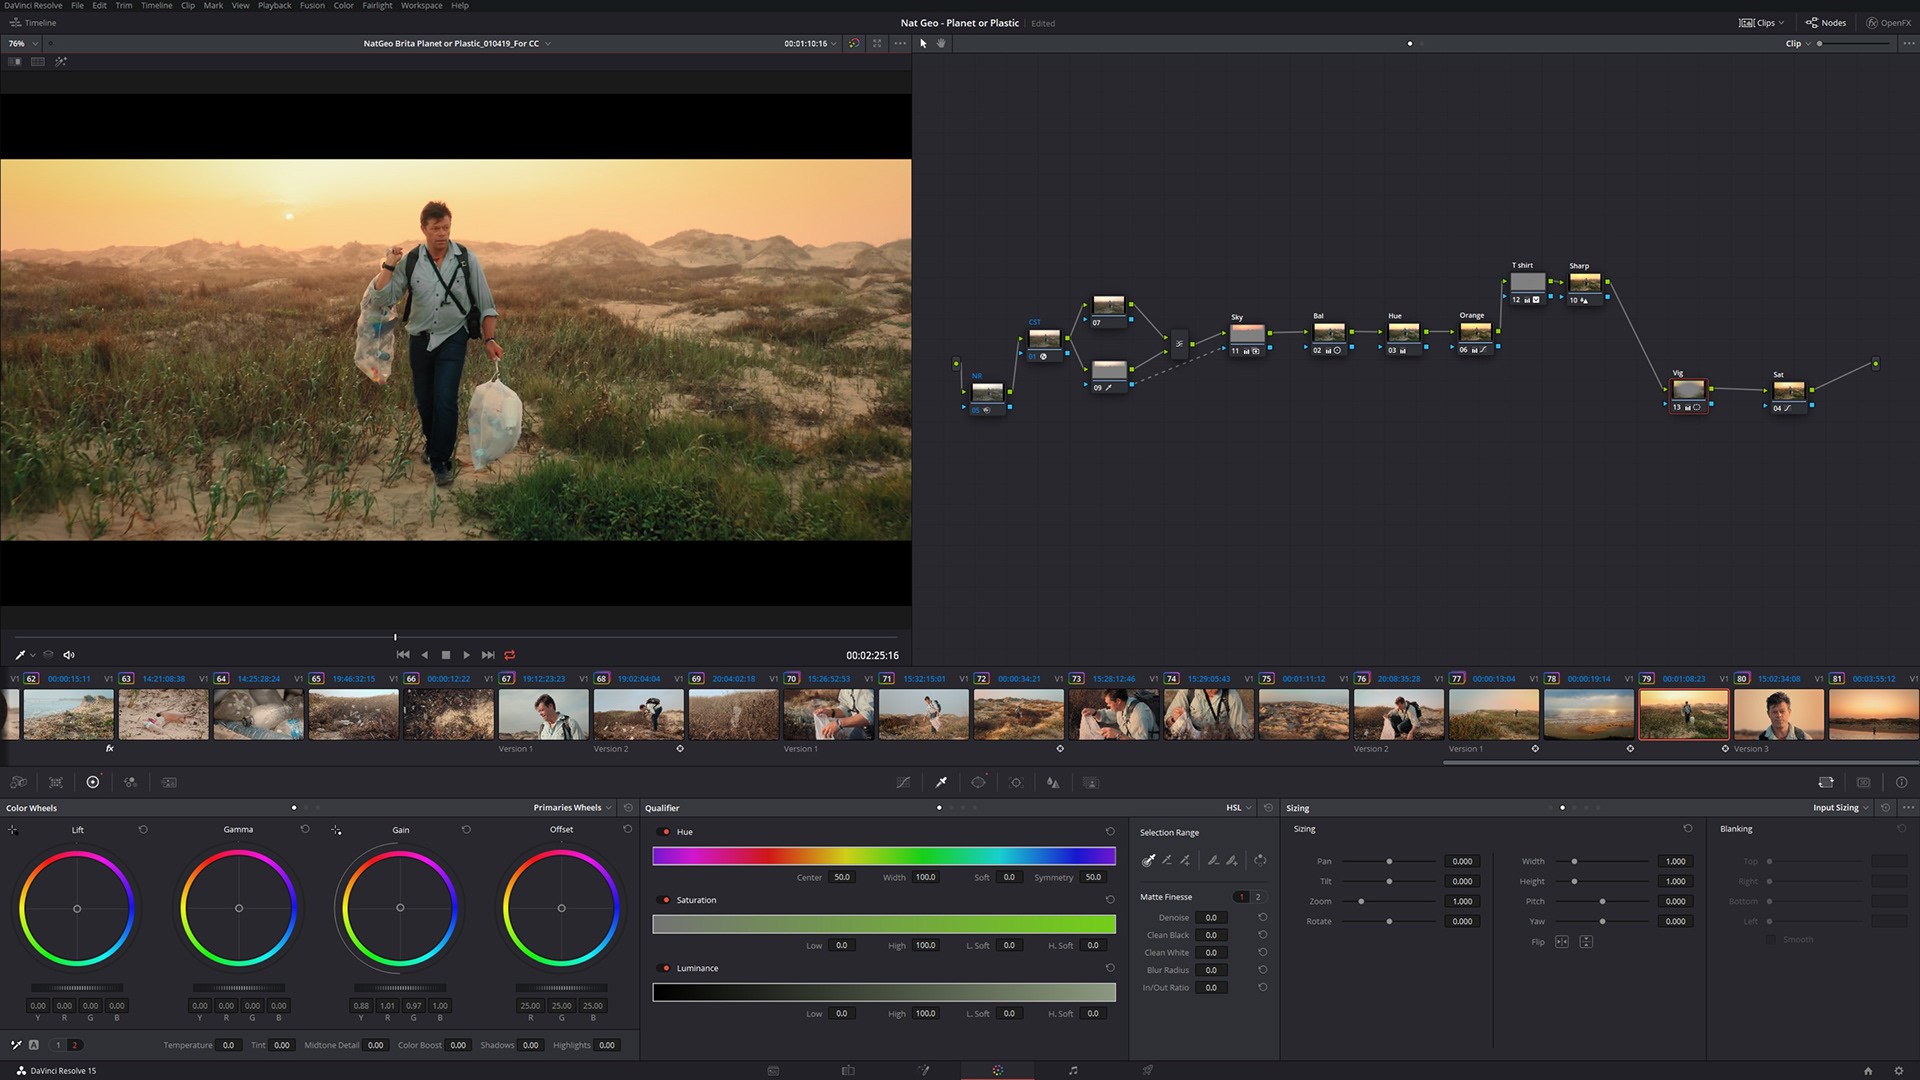The height and width of the screenshot is (1080, 1920).
Task: Open the Playback menu
Action: [x=274, y=6]
